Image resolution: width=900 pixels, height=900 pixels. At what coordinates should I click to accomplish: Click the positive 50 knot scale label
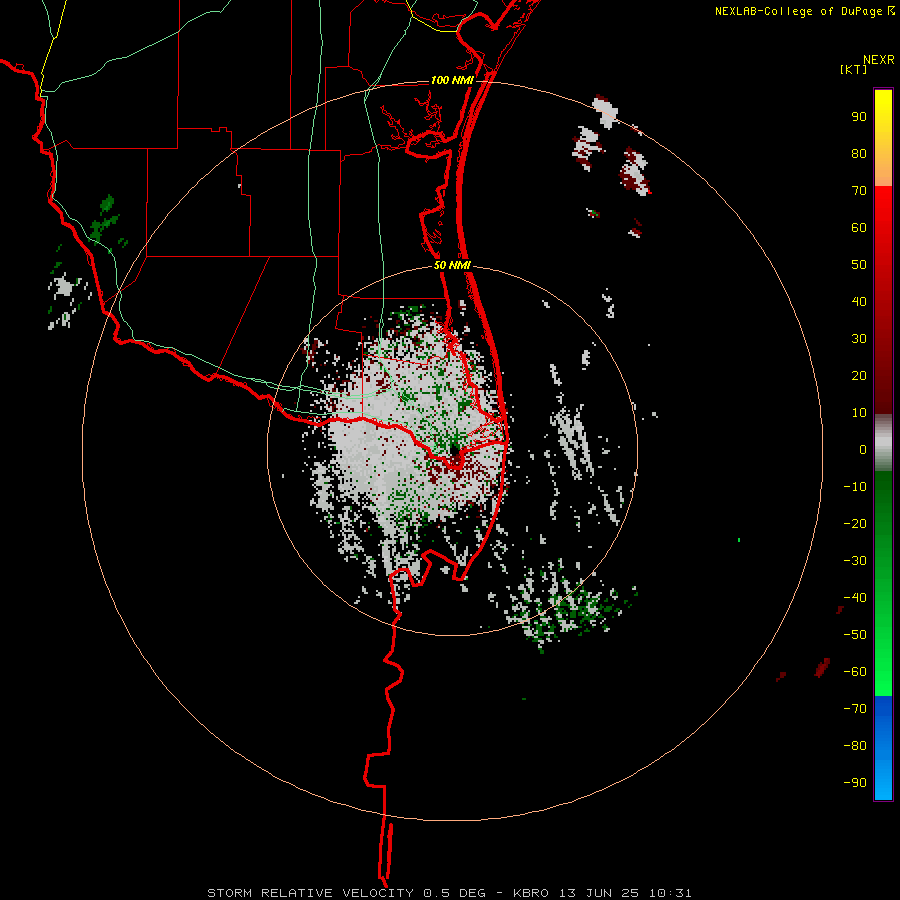coord(859,265)
